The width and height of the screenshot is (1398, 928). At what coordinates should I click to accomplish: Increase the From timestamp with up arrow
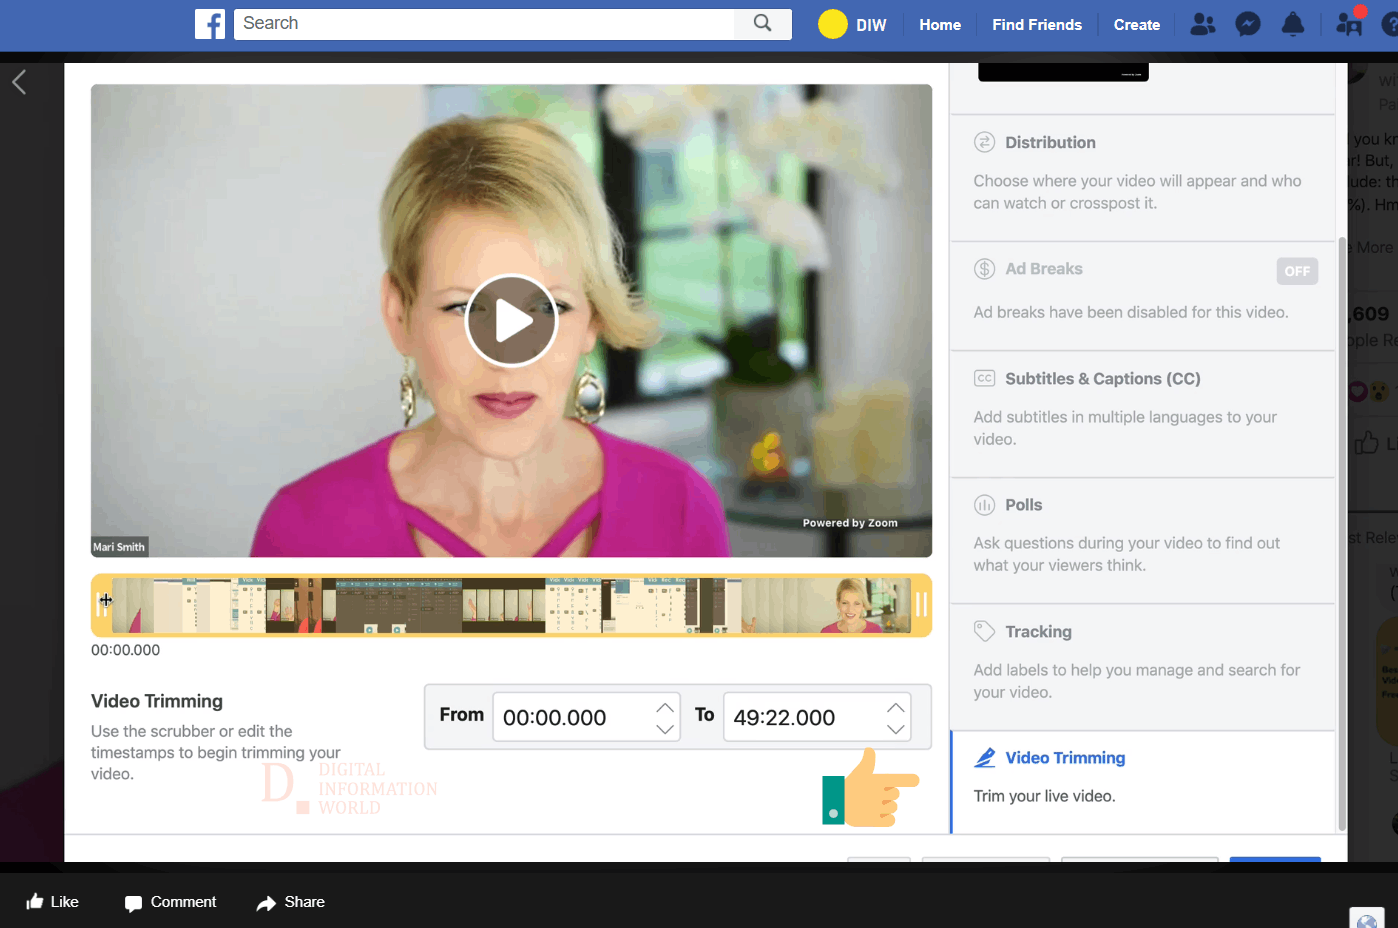665,707
